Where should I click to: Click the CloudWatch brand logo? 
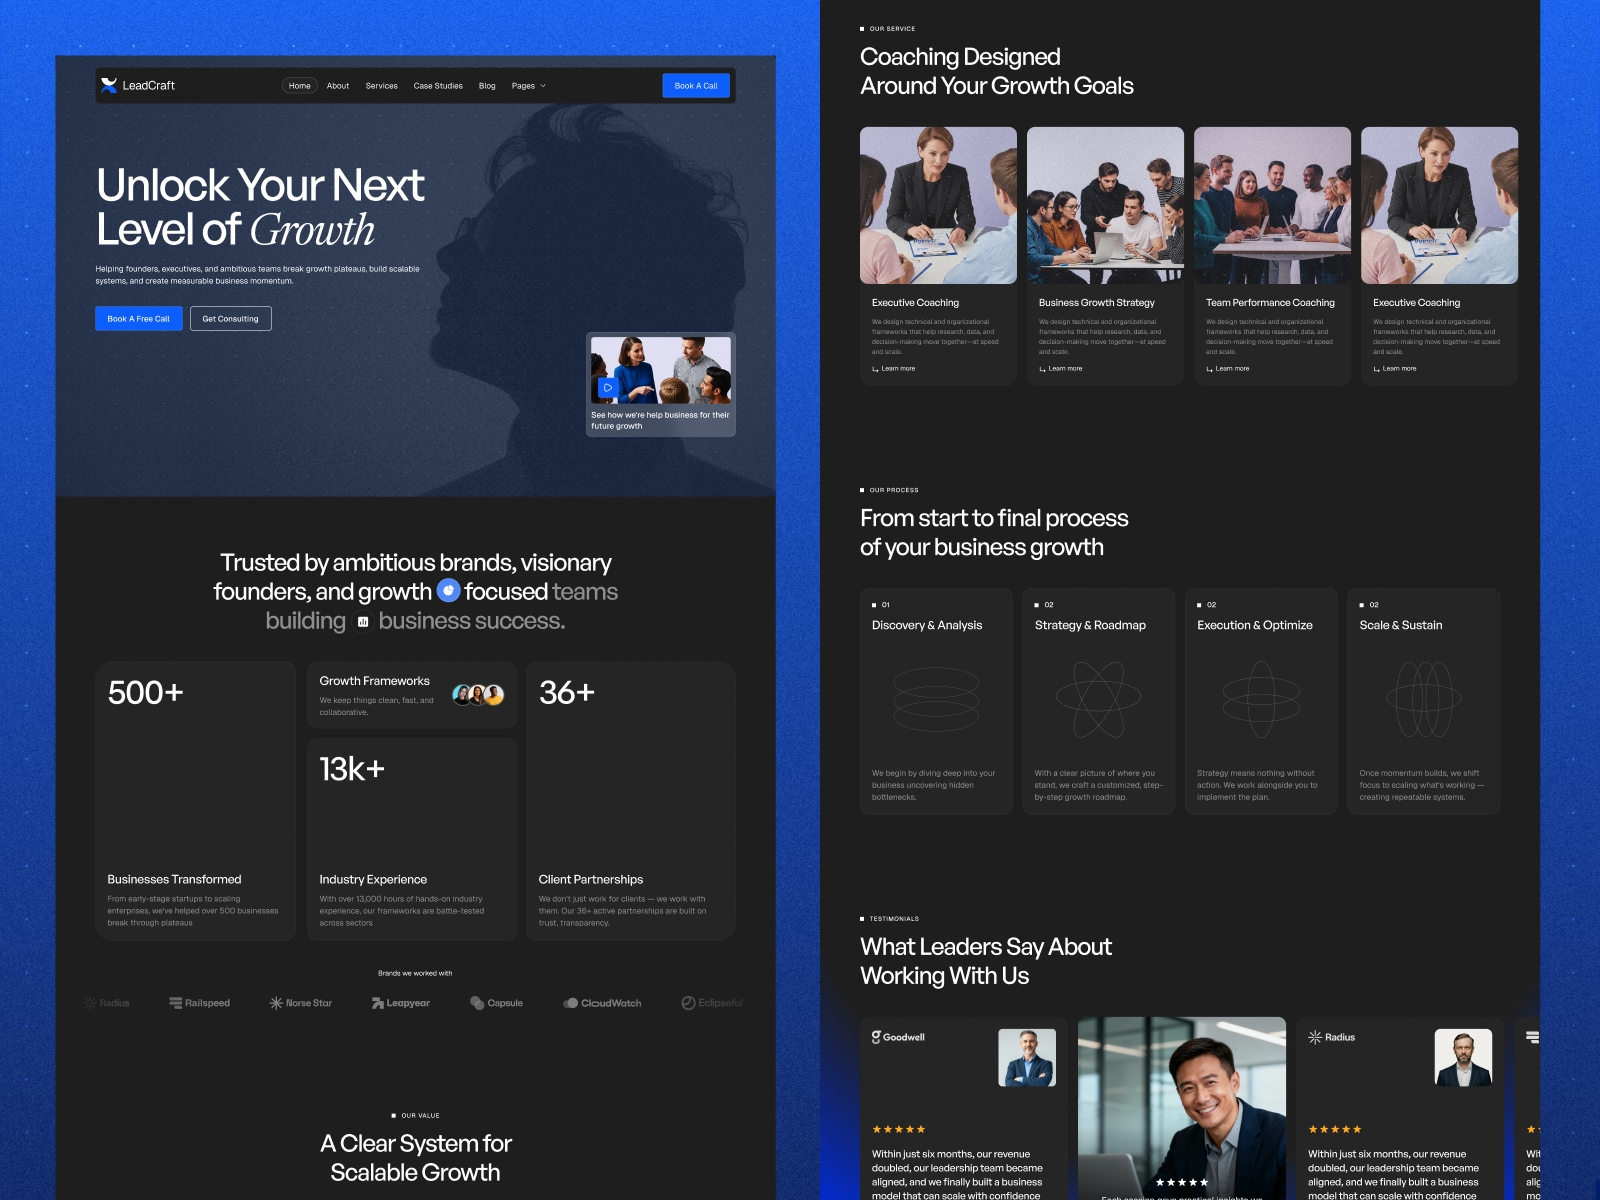click(x=602, y=1003)
